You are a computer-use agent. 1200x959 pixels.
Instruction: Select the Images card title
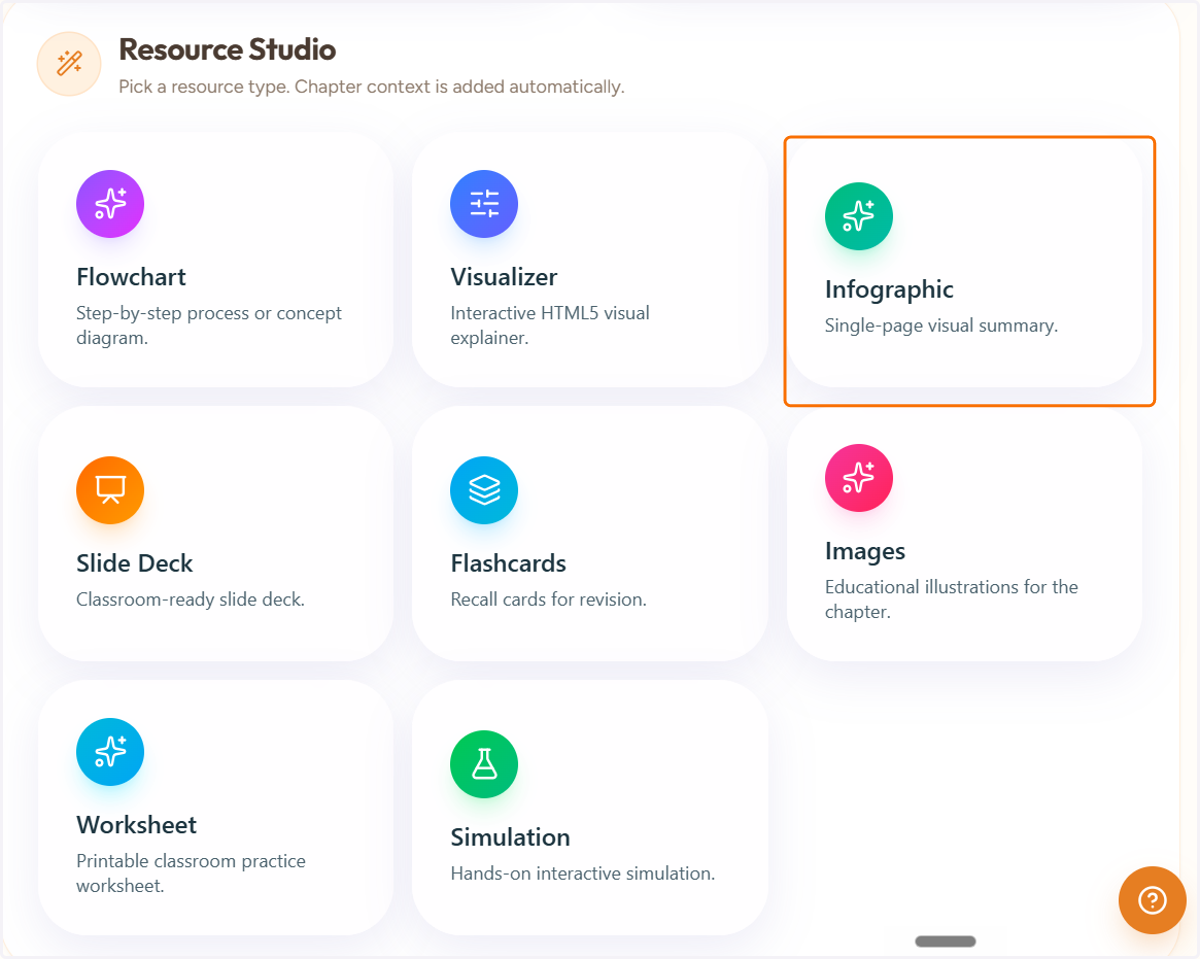pyautogui.click(x=865, y=551)
